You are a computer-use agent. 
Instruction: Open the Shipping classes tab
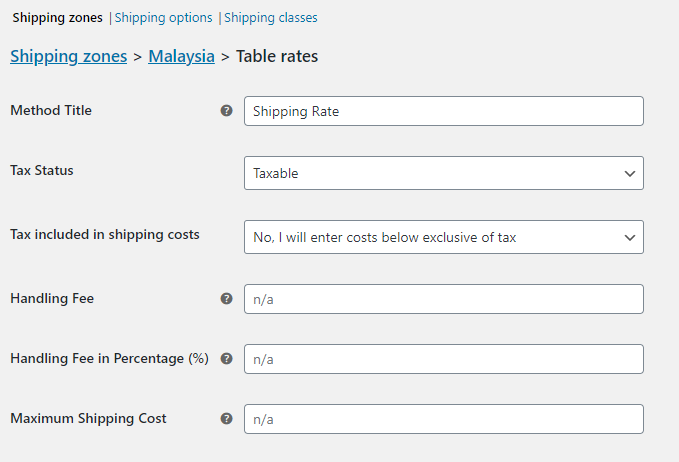[270, 18]
